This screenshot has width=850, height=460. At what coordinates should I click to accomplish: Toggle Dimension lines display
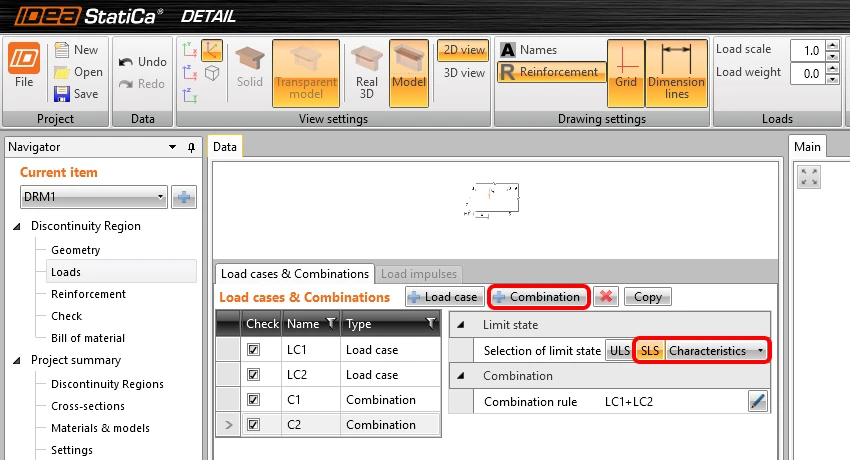click(x=677, y=73)
